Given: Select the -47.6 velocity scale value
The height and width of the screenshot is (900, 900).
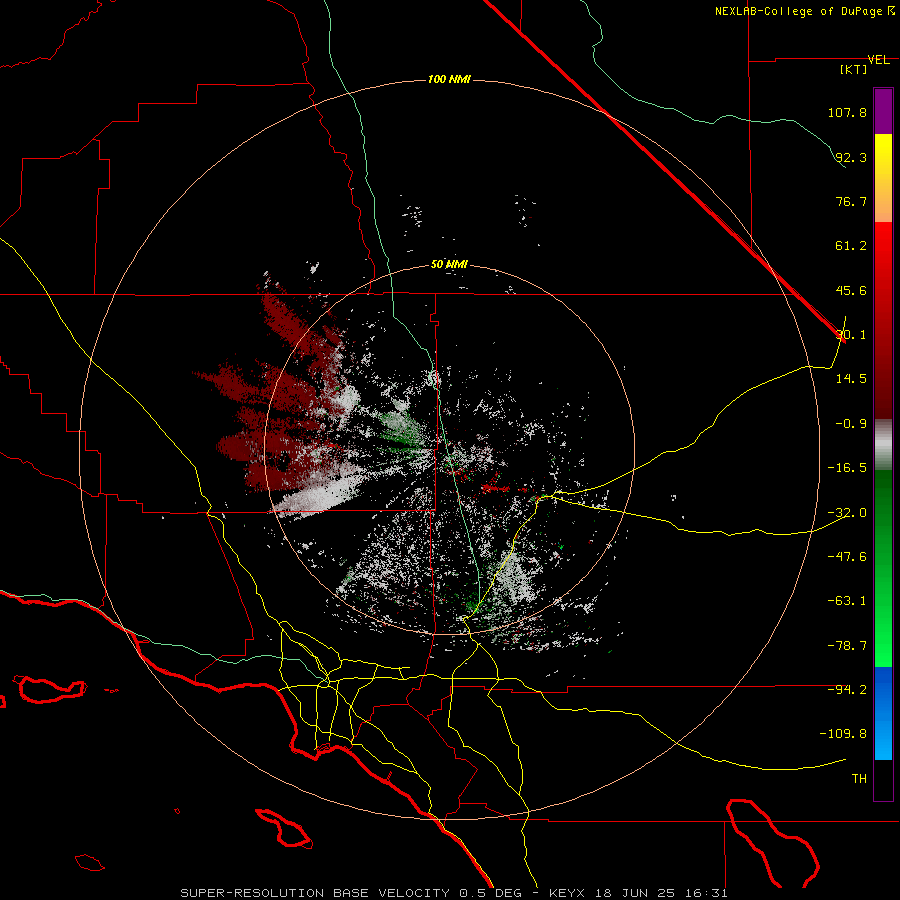Looking at the screenshot, I should [x=847, y=557].
